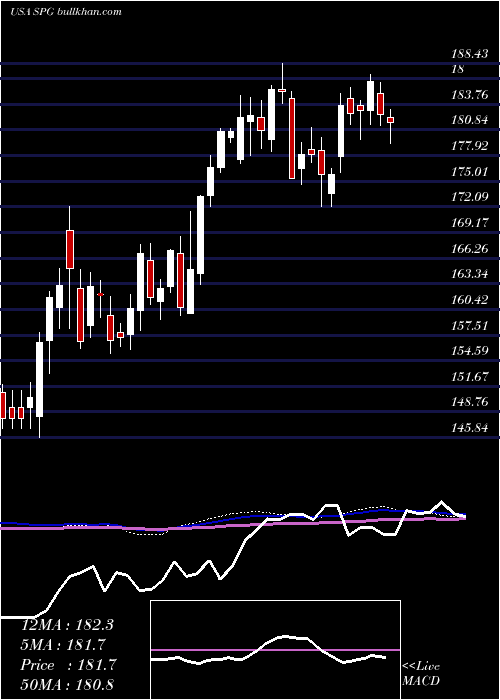Click the 12MA : 182.3 readout
This screenshot has height=700, width=500.
click(67, 625)
